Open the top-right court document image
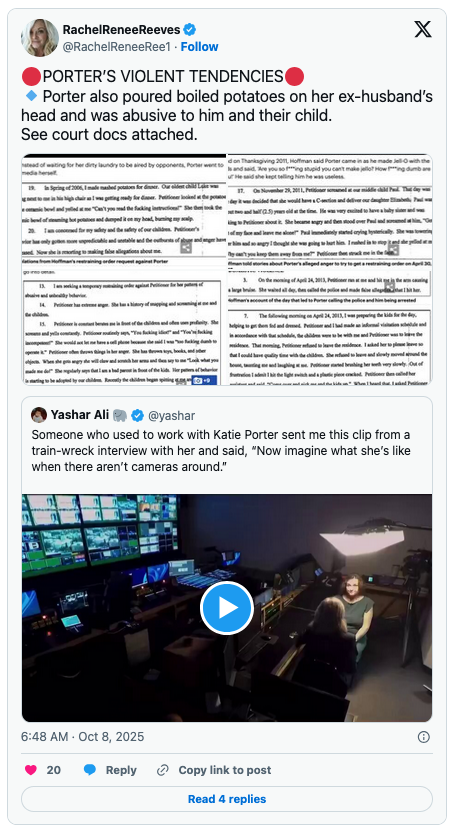The image size is (458, 831). point(330,212)
